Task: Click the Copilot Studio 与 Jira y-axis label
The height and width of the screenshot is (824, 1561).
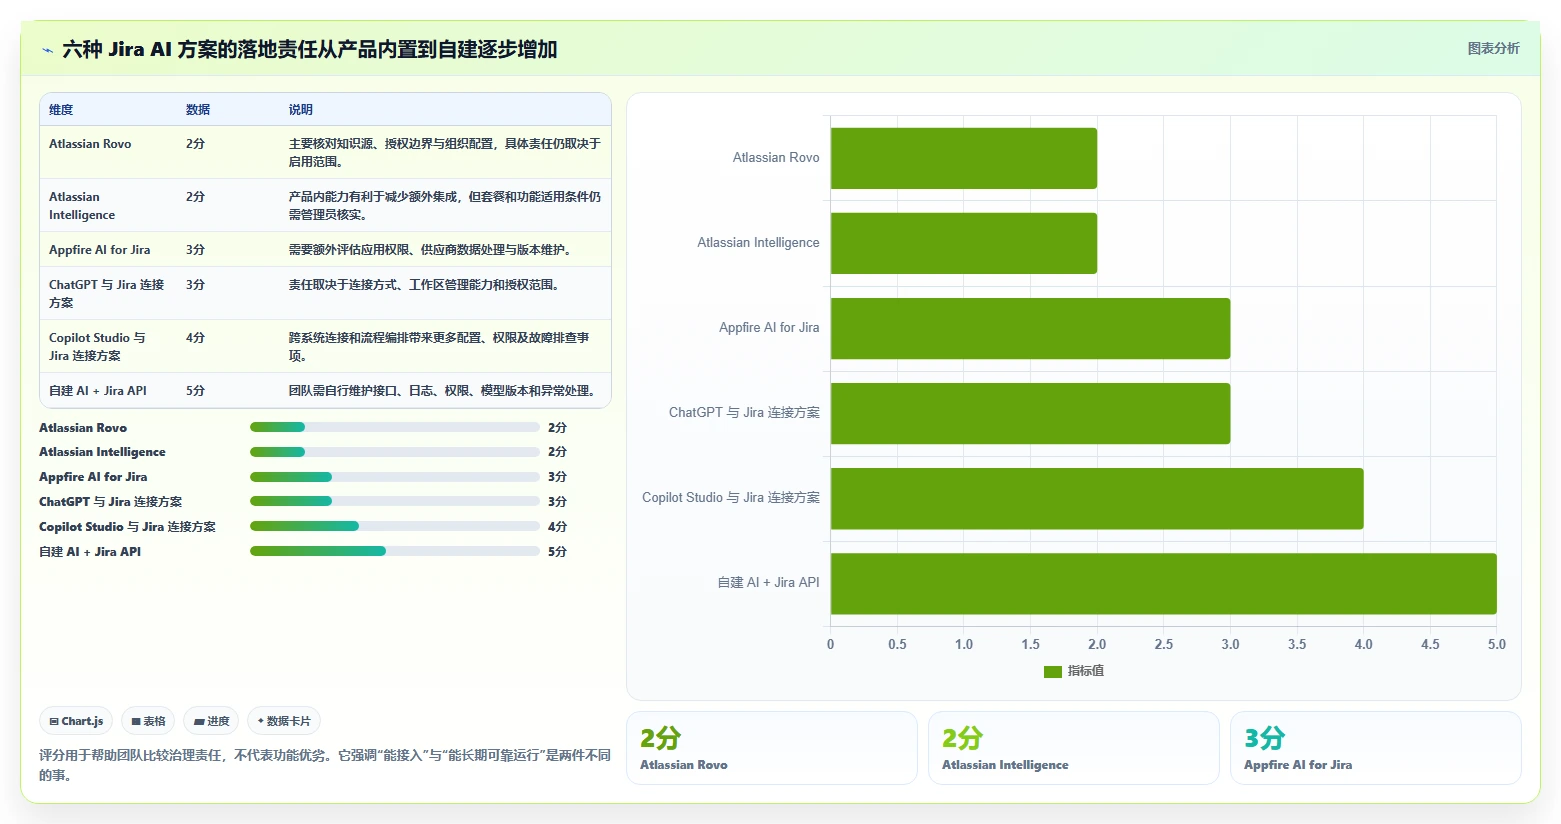Action: (731, 498)
